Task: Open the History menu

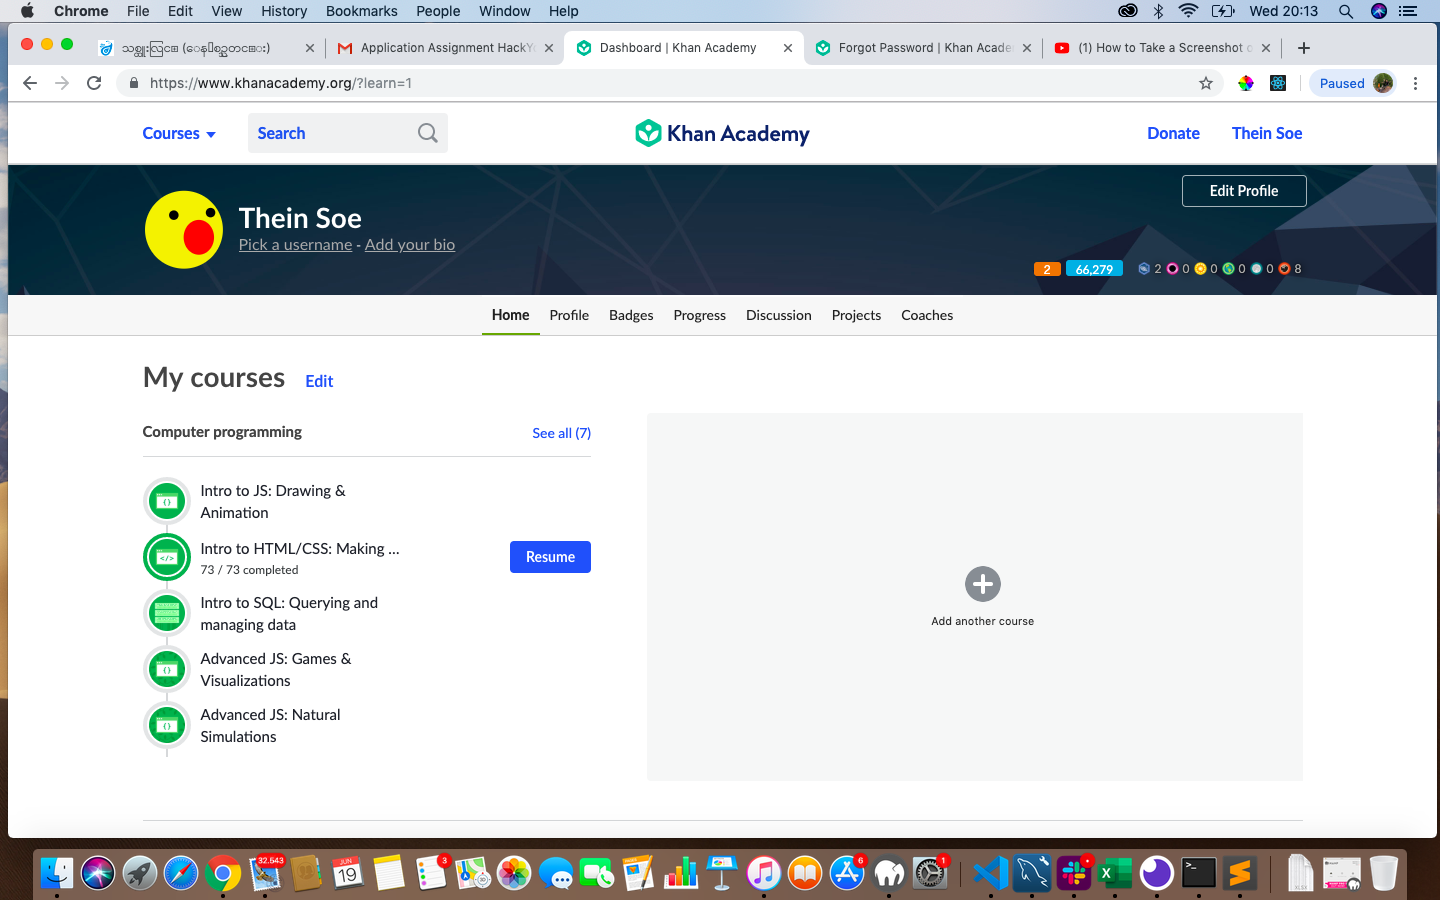Action: coord(284,11)
